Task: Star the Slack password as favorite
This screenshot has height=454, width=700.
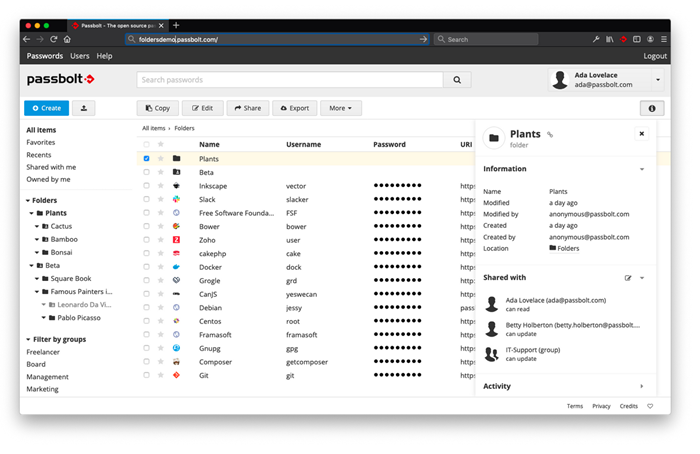Action: [161, 199]
